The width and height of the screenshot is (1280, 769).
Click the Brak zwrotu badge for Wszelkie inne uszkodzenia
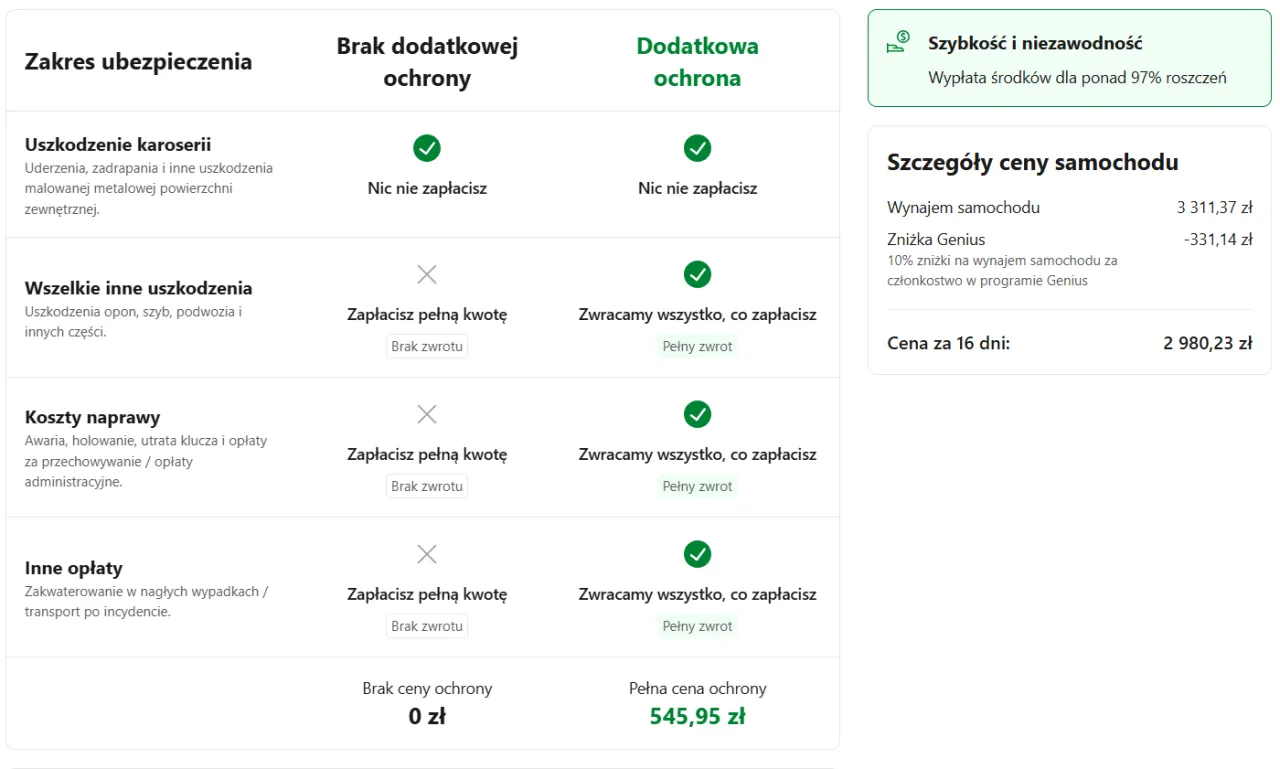pos(427,346)
